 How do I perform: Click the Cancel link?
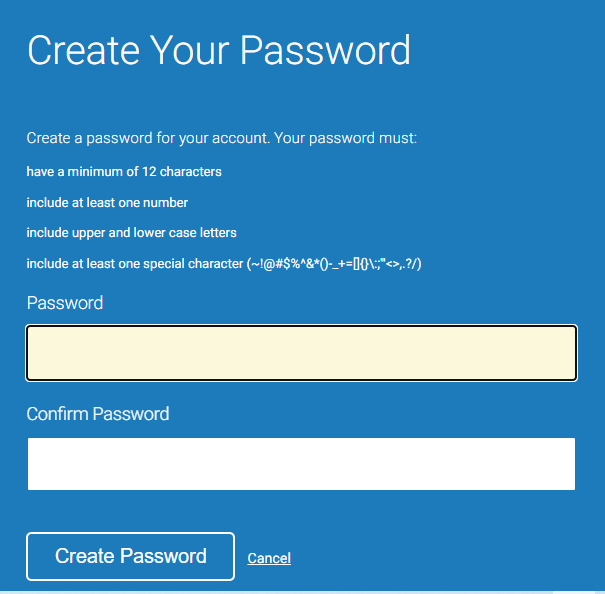(x=269, y=558)
